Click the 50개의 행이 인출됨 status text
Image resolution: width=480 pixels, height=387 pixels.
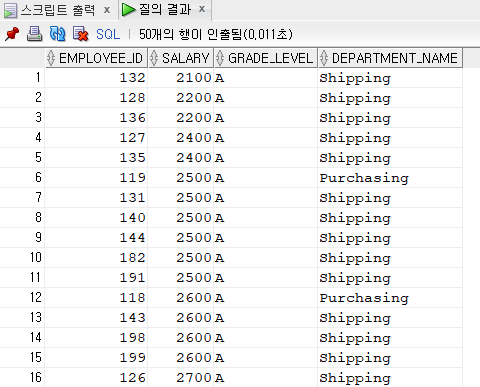coord(215,34)
